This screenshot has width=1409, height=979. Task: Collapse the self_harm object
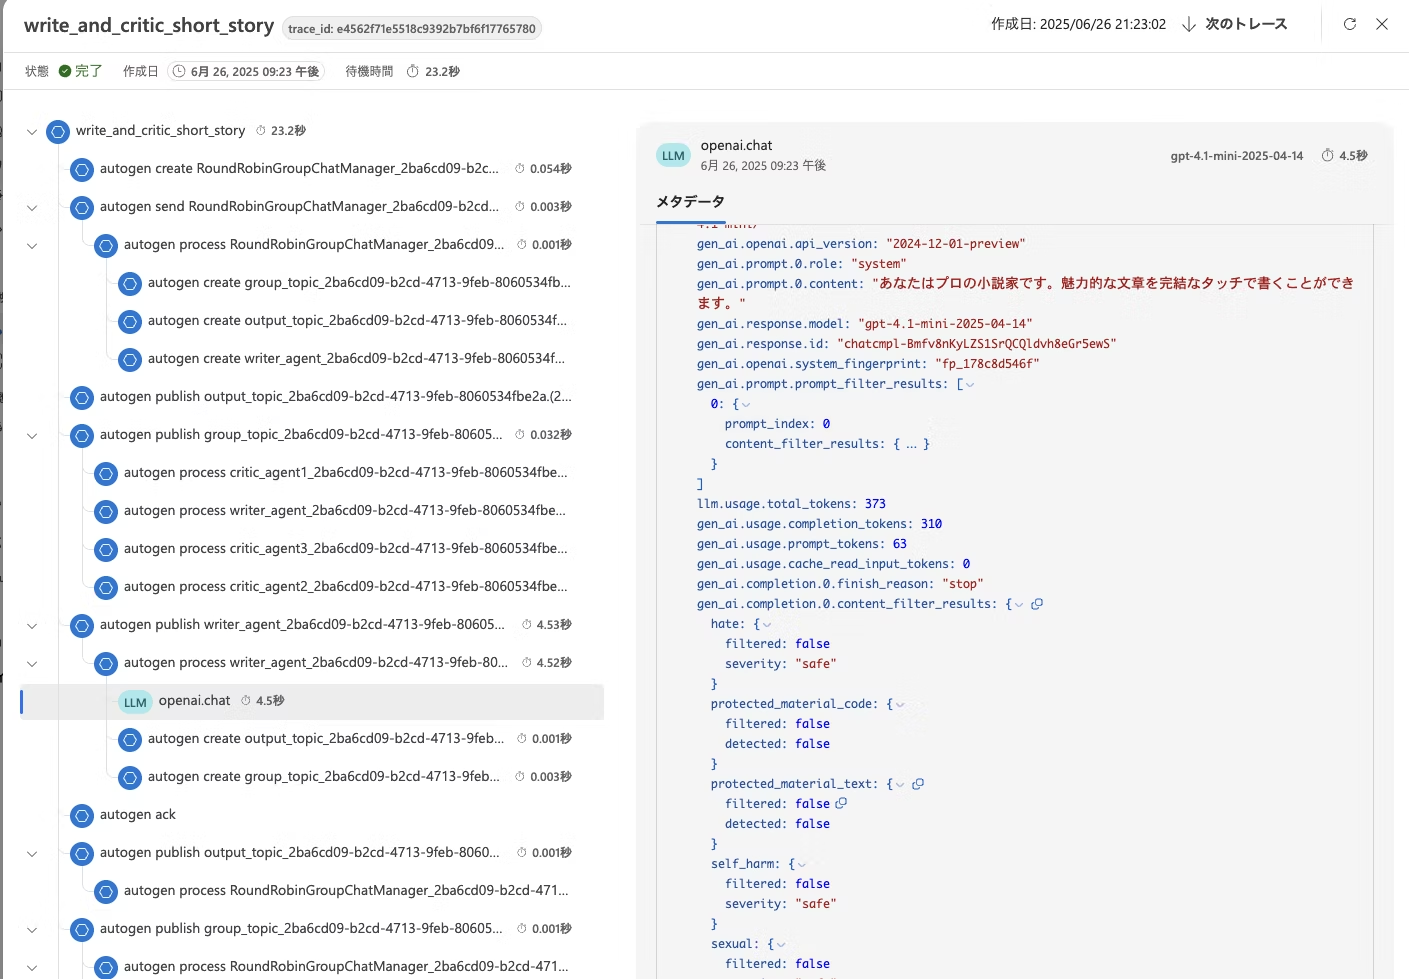coord(802,864)
